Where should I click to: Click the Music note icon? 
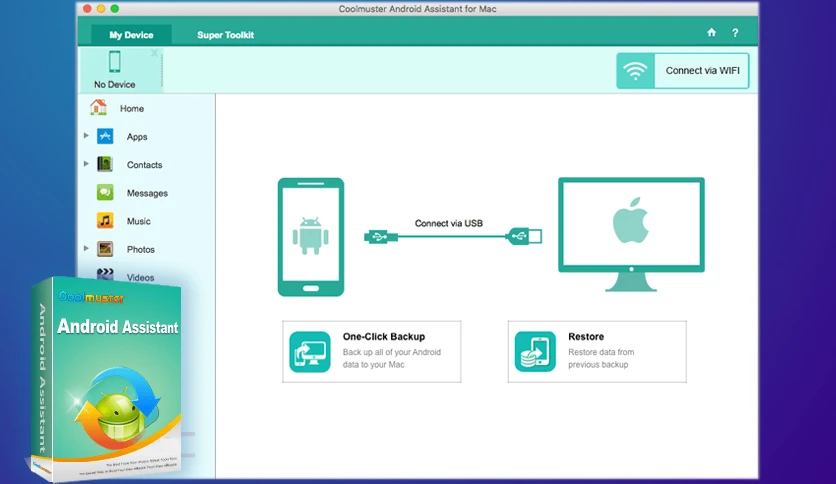tap(105, 221)
